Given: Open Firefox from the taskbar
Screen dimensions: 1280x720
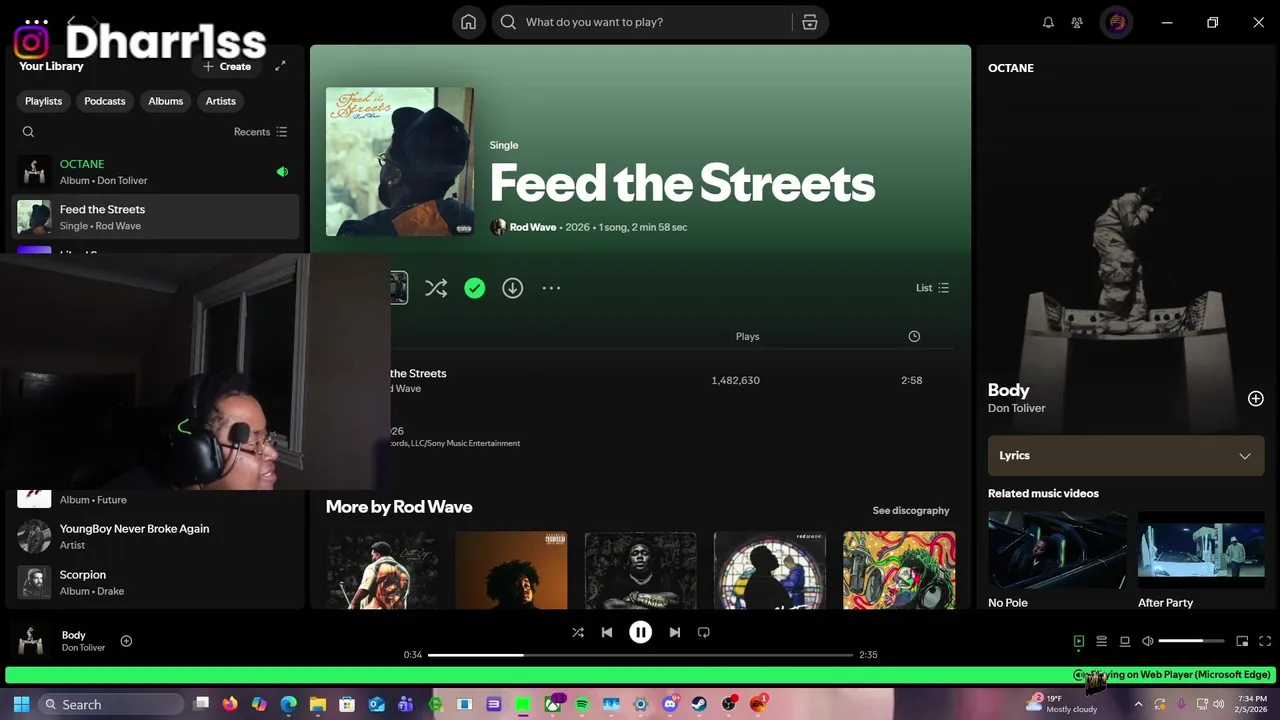Looking at the screenshot, I should (230, 704).
